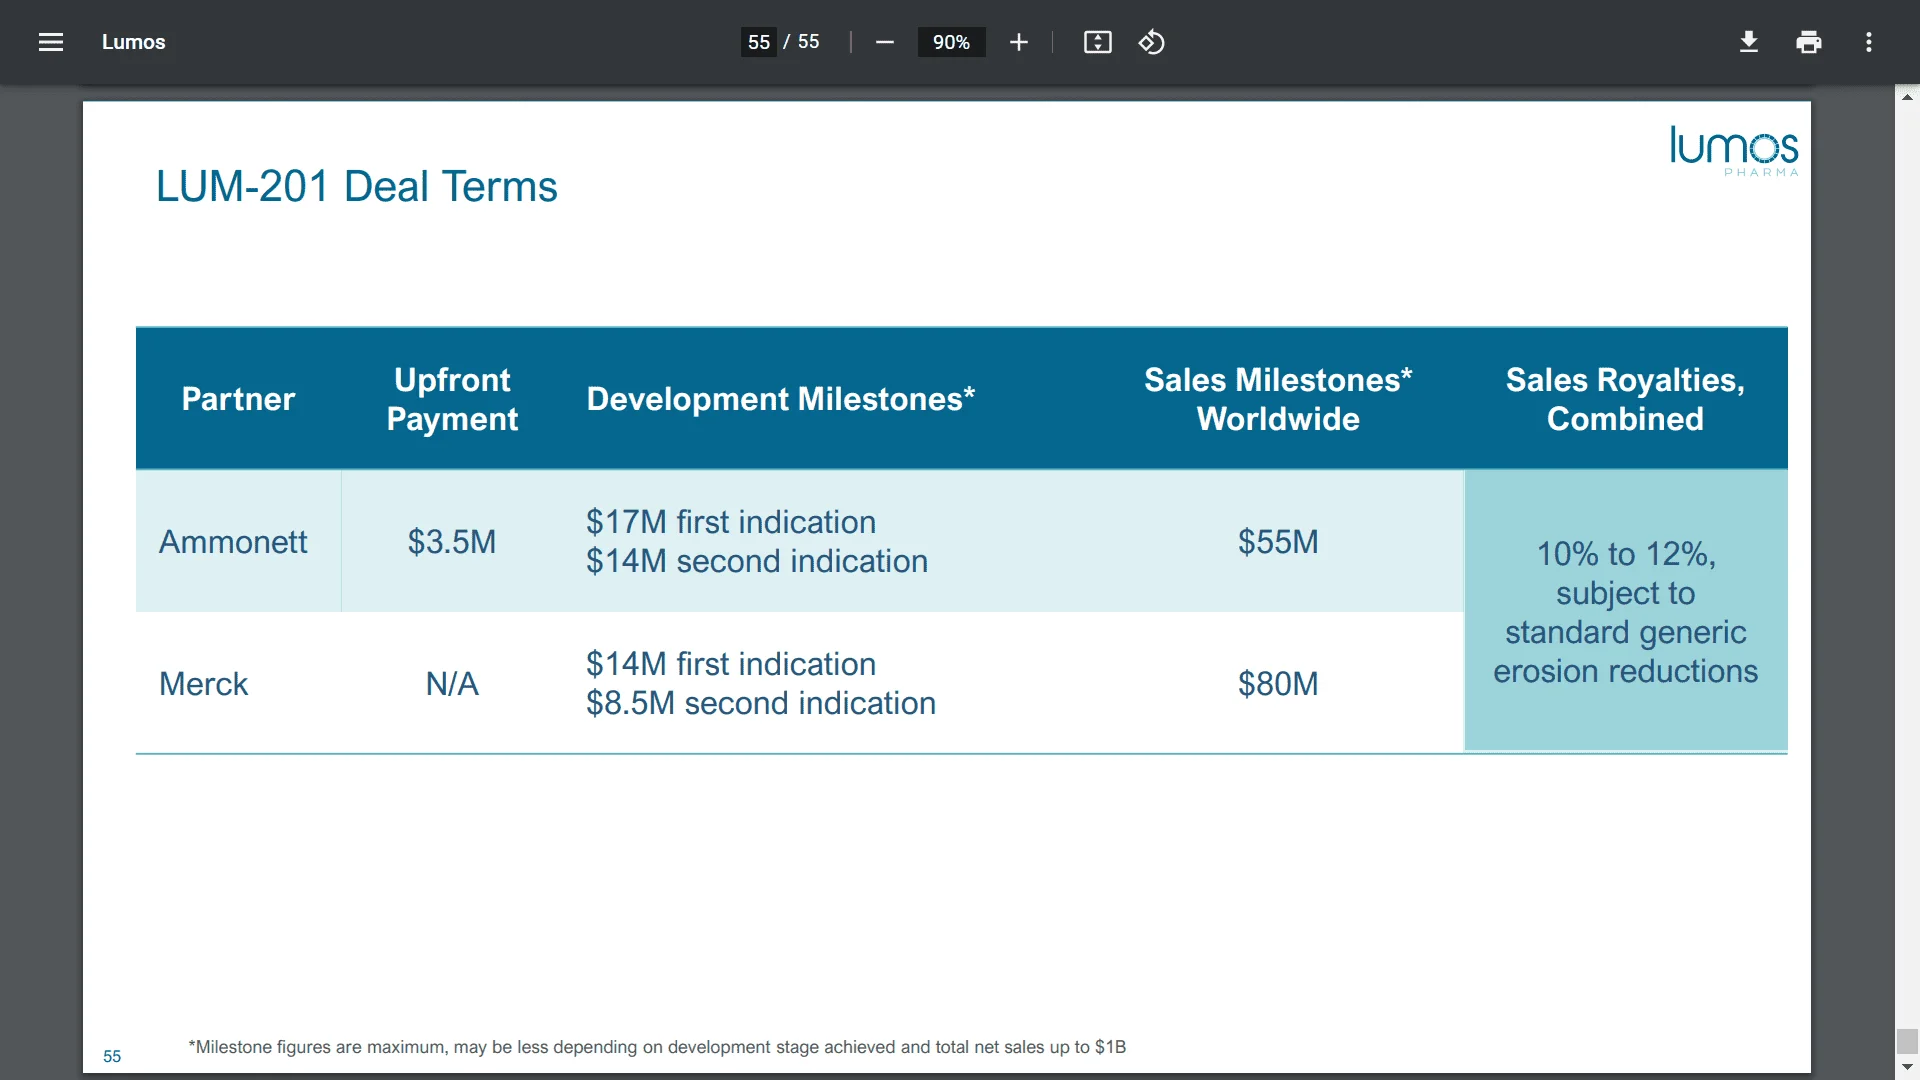Click the zoom out minus icon
Screen dimensions: 1920x1080
tap(884, 42)
